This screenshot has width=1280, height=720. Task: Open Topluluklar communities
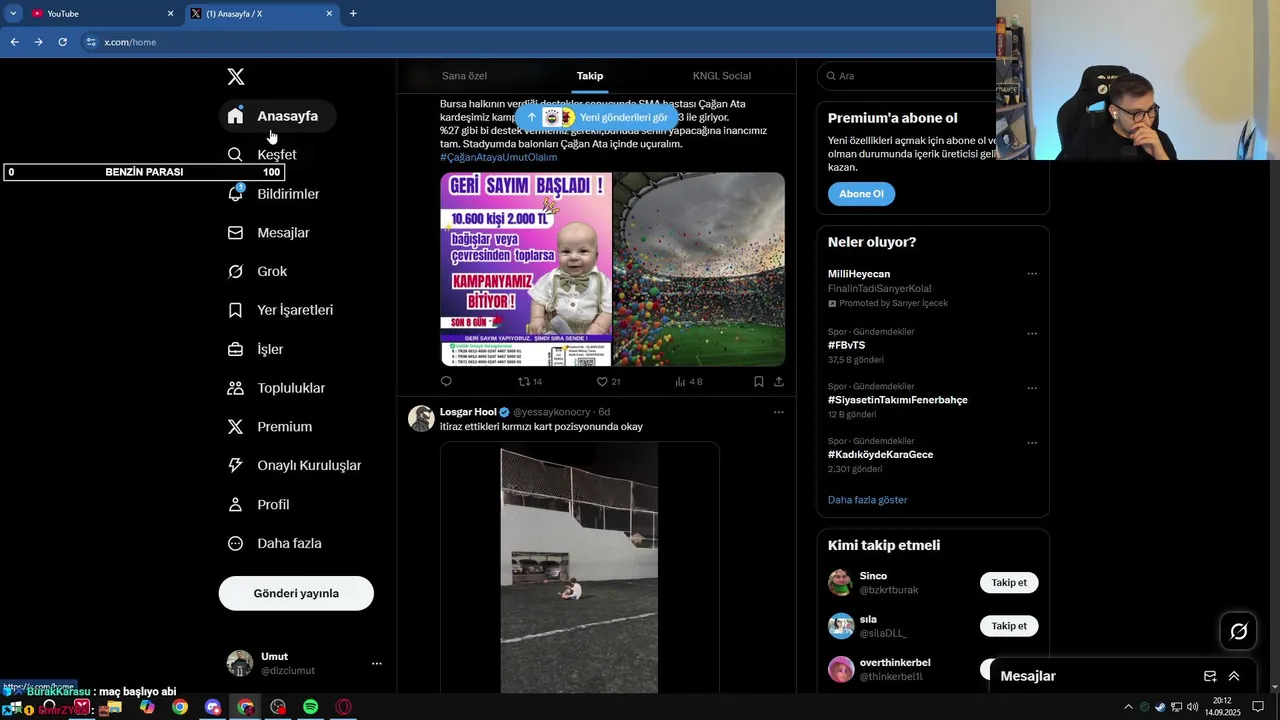[x=276, y=388]
